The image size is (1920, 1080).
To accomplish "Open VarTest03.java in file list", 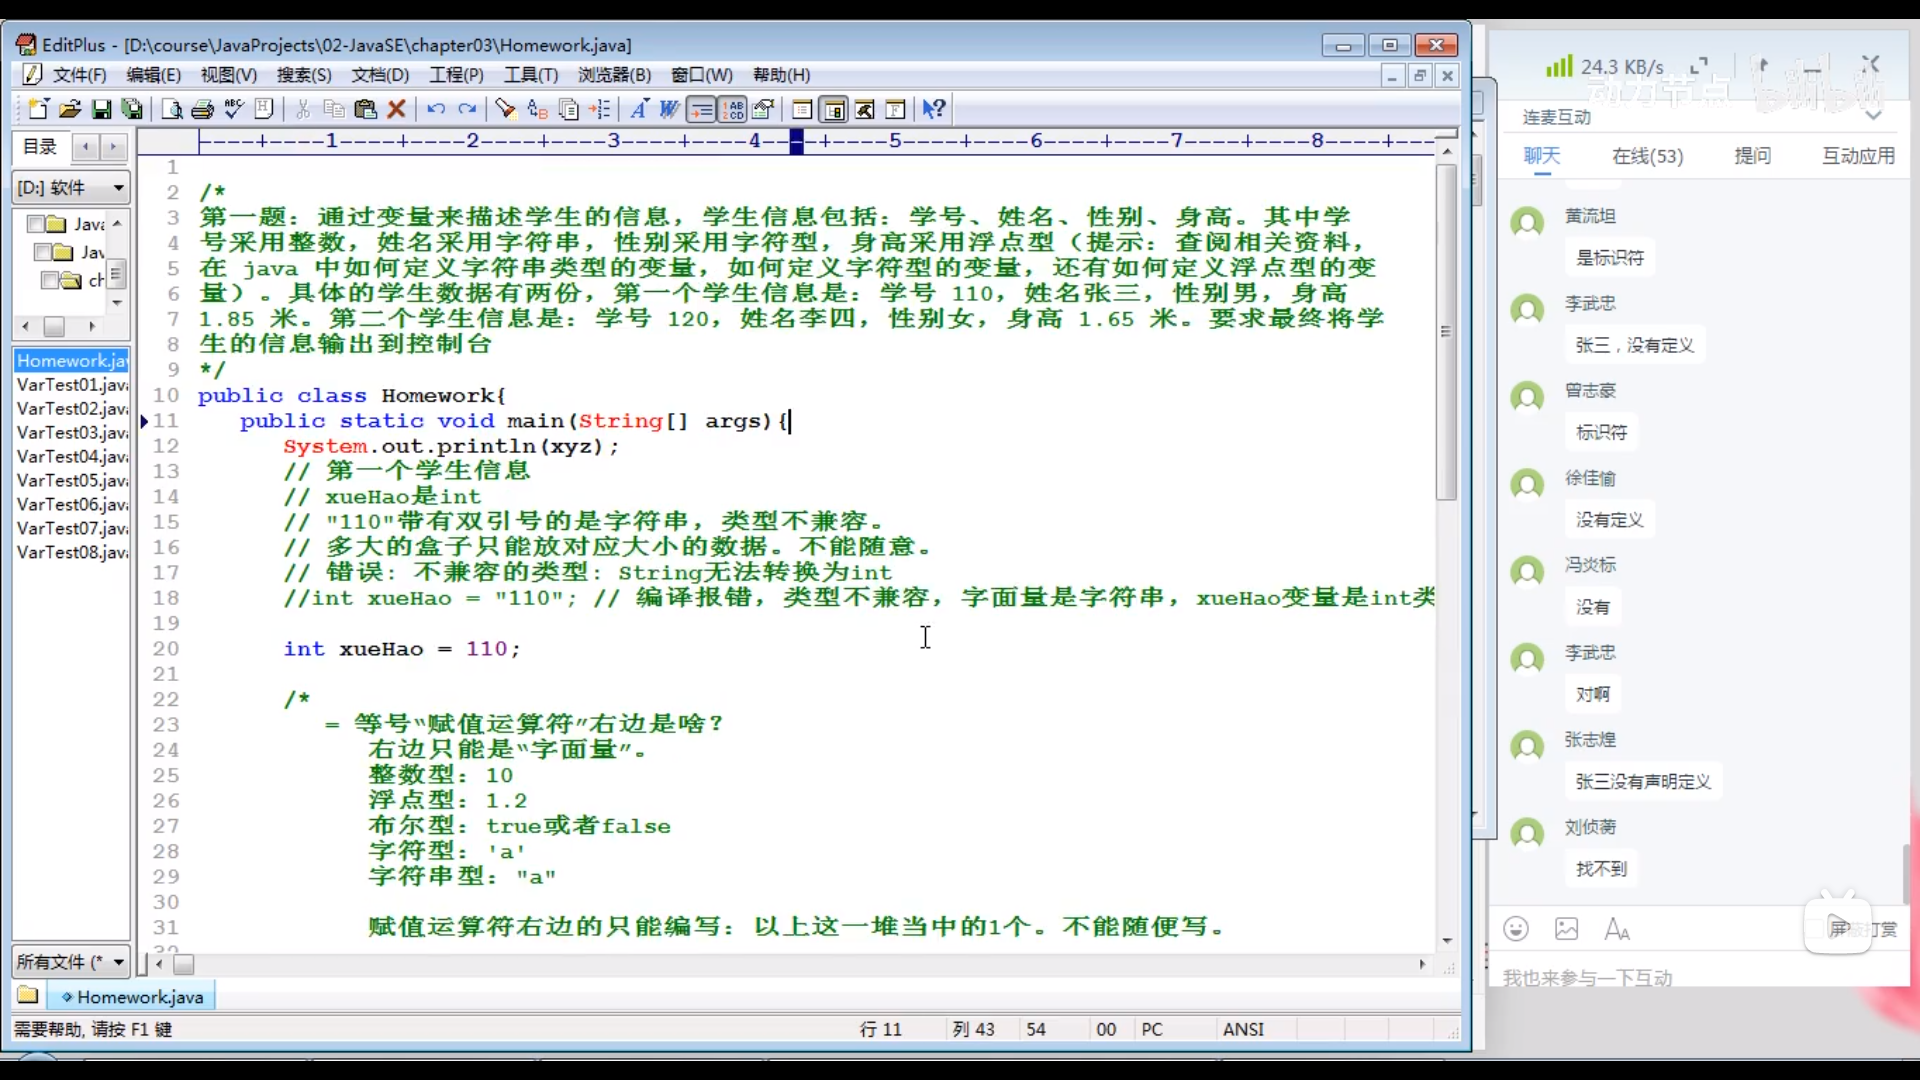I will tap(71, 432).
